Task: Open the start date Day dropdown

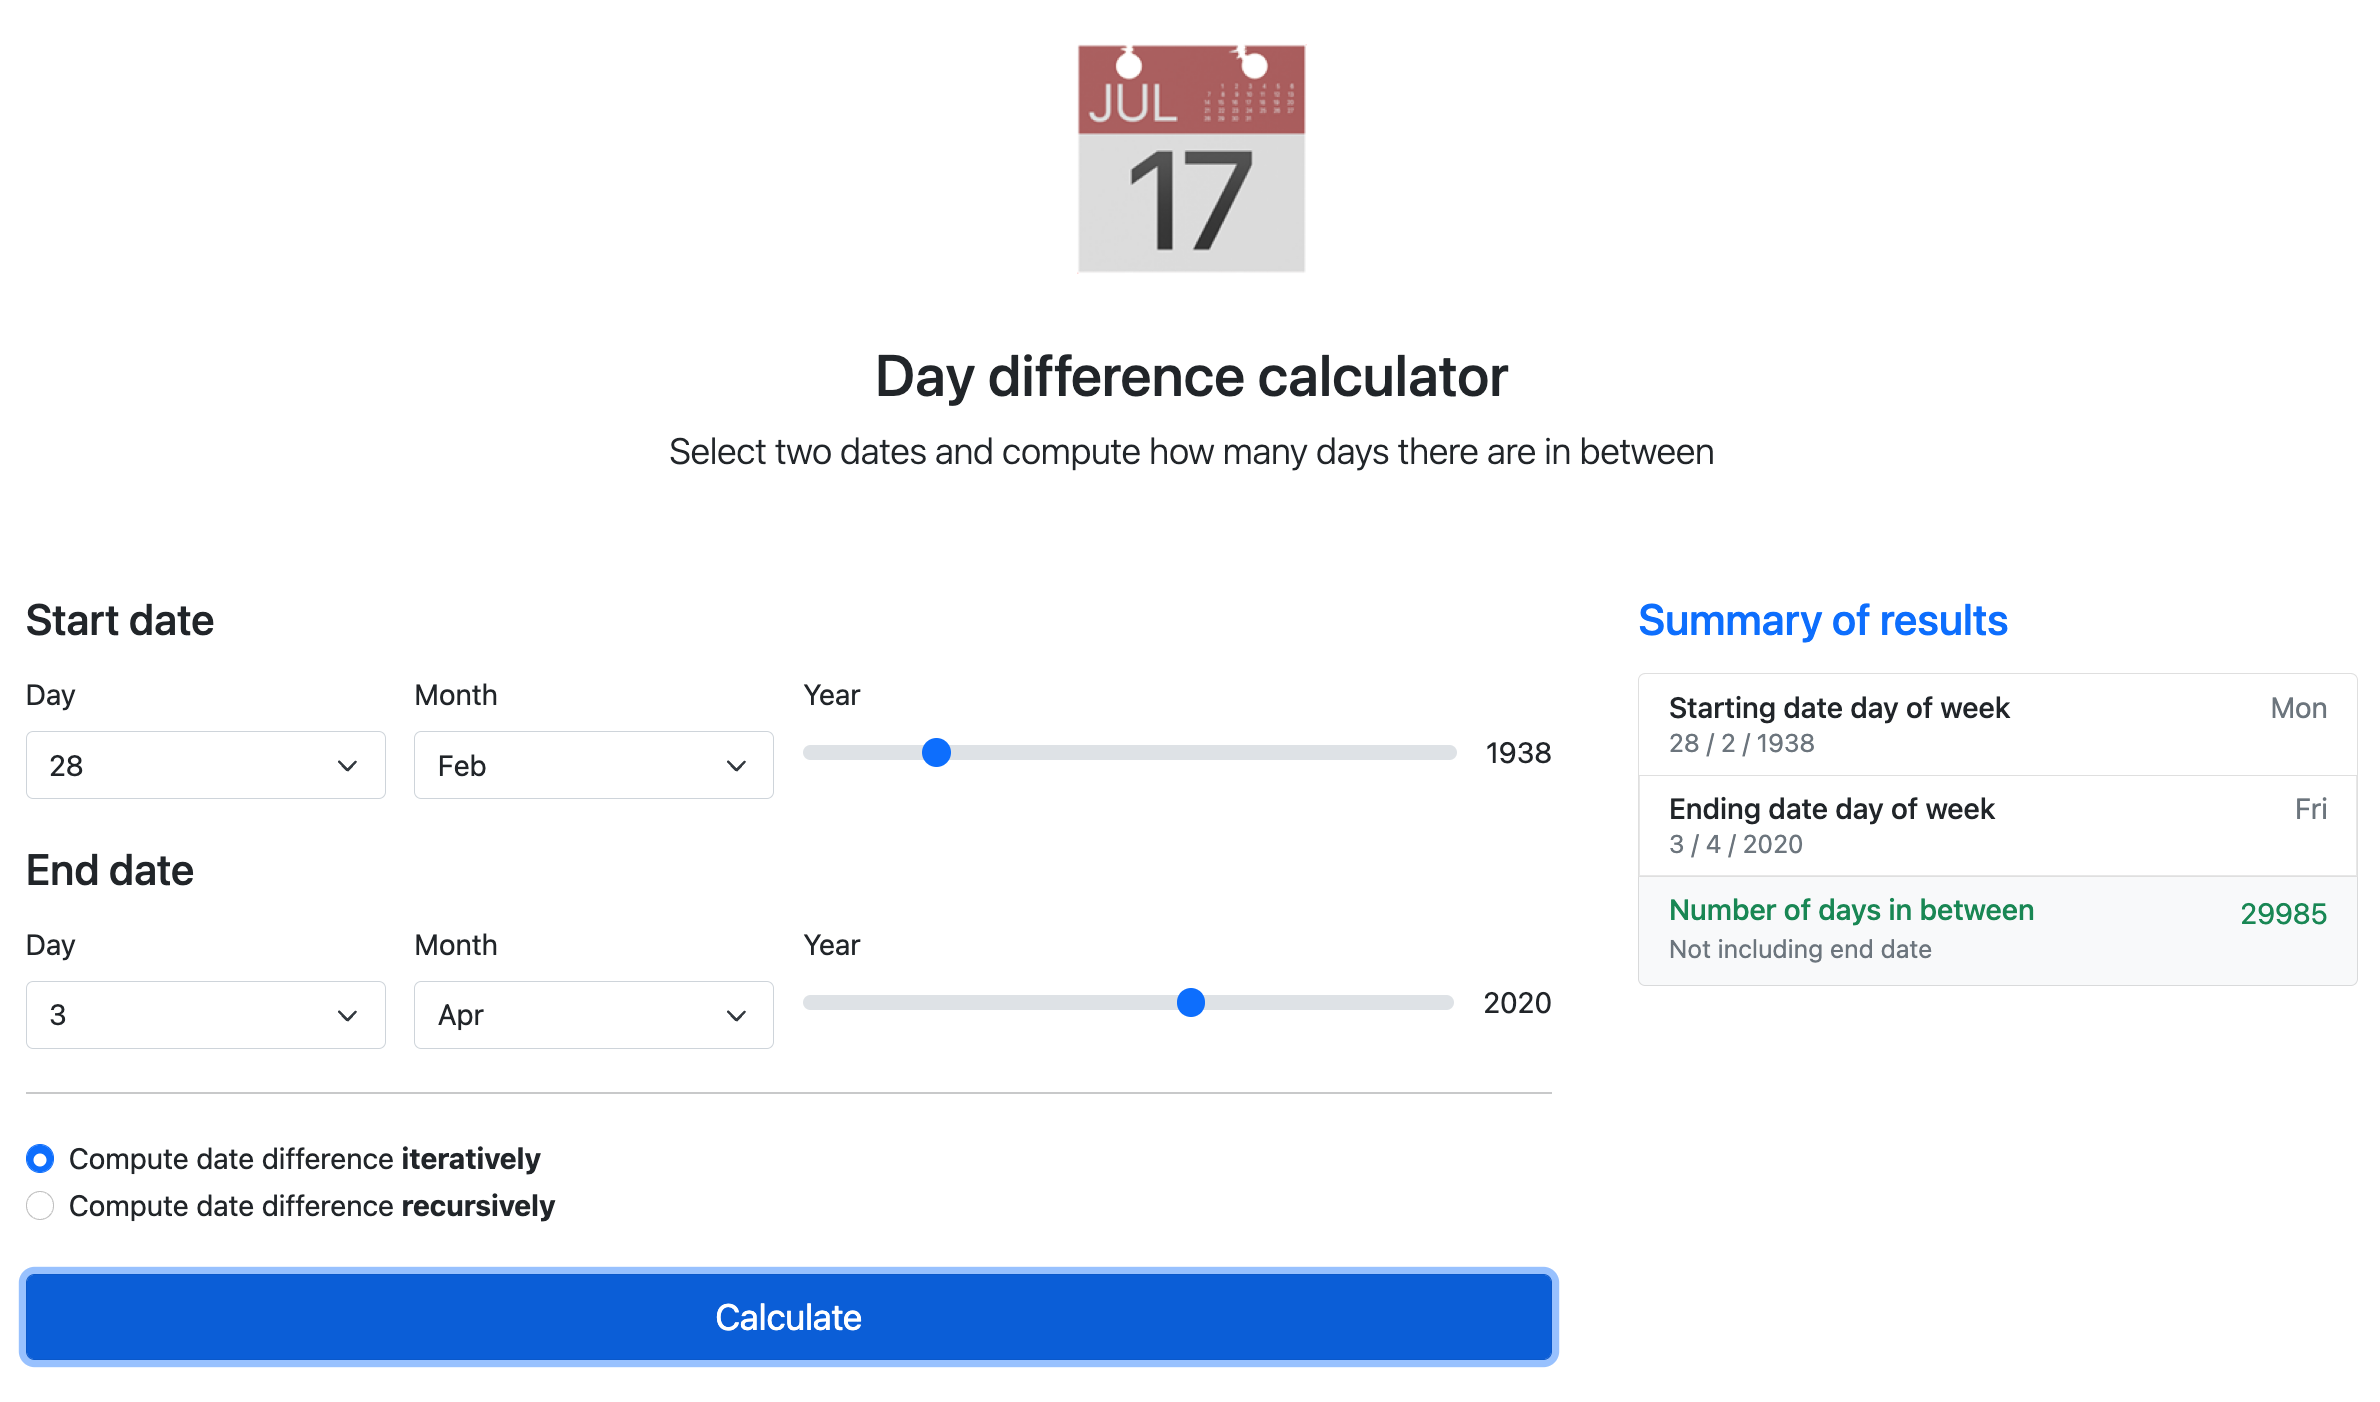Action: [x=205, y=765]
